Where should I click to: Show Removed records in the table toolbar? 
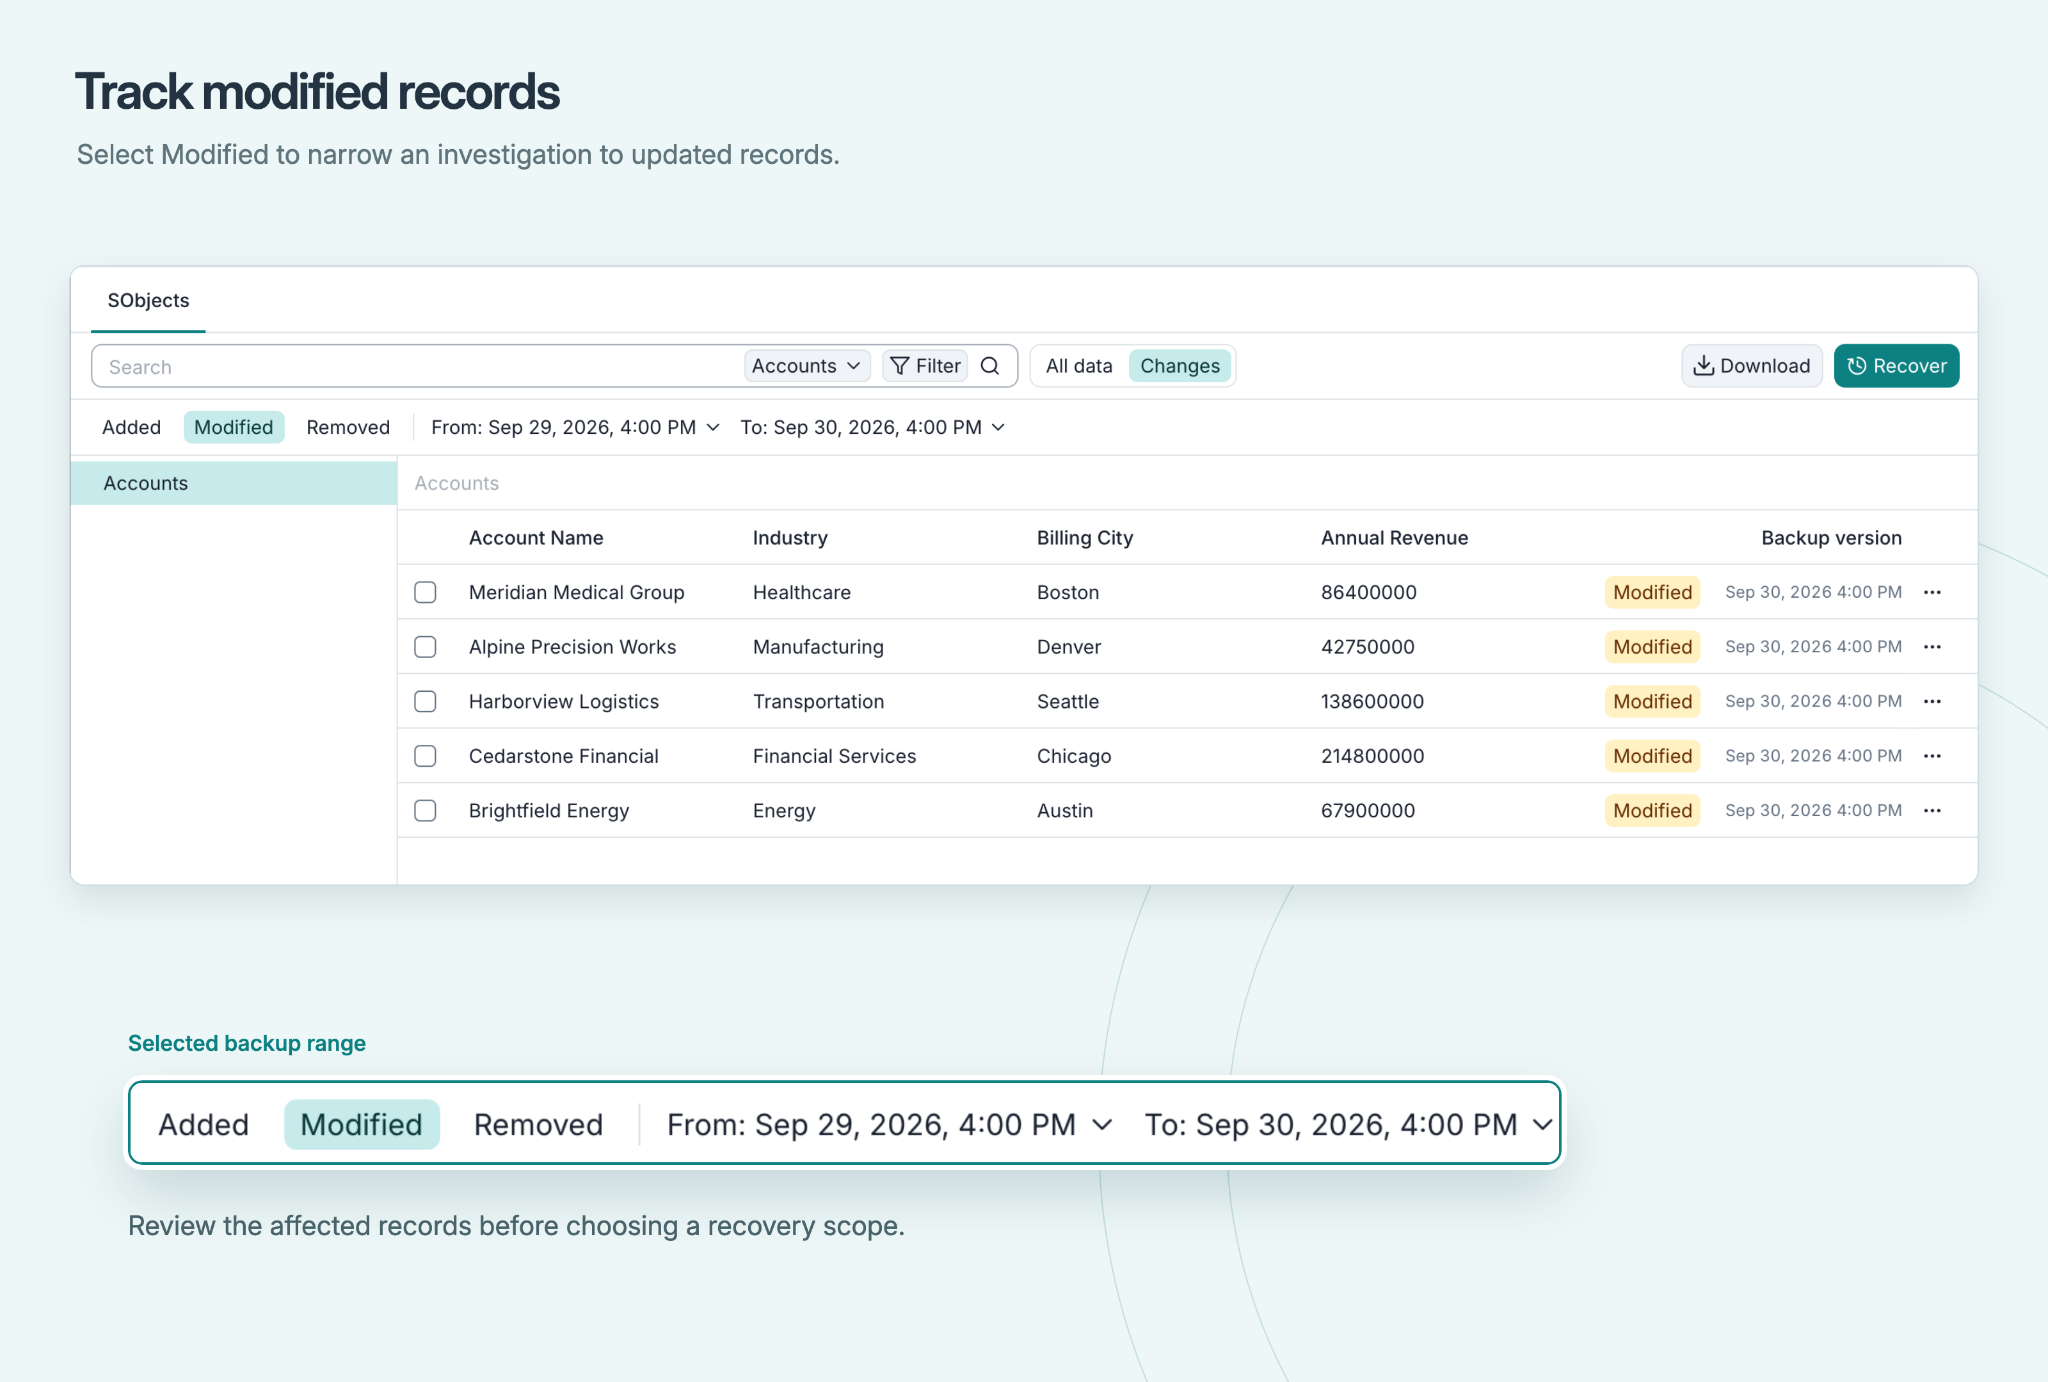[x=348, y=427]
